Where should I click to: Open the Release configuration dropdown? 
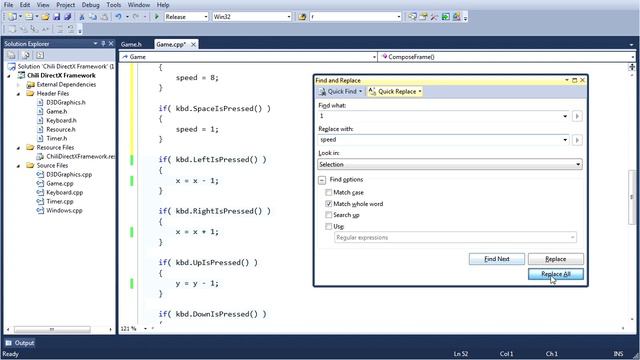pos(206,17)
